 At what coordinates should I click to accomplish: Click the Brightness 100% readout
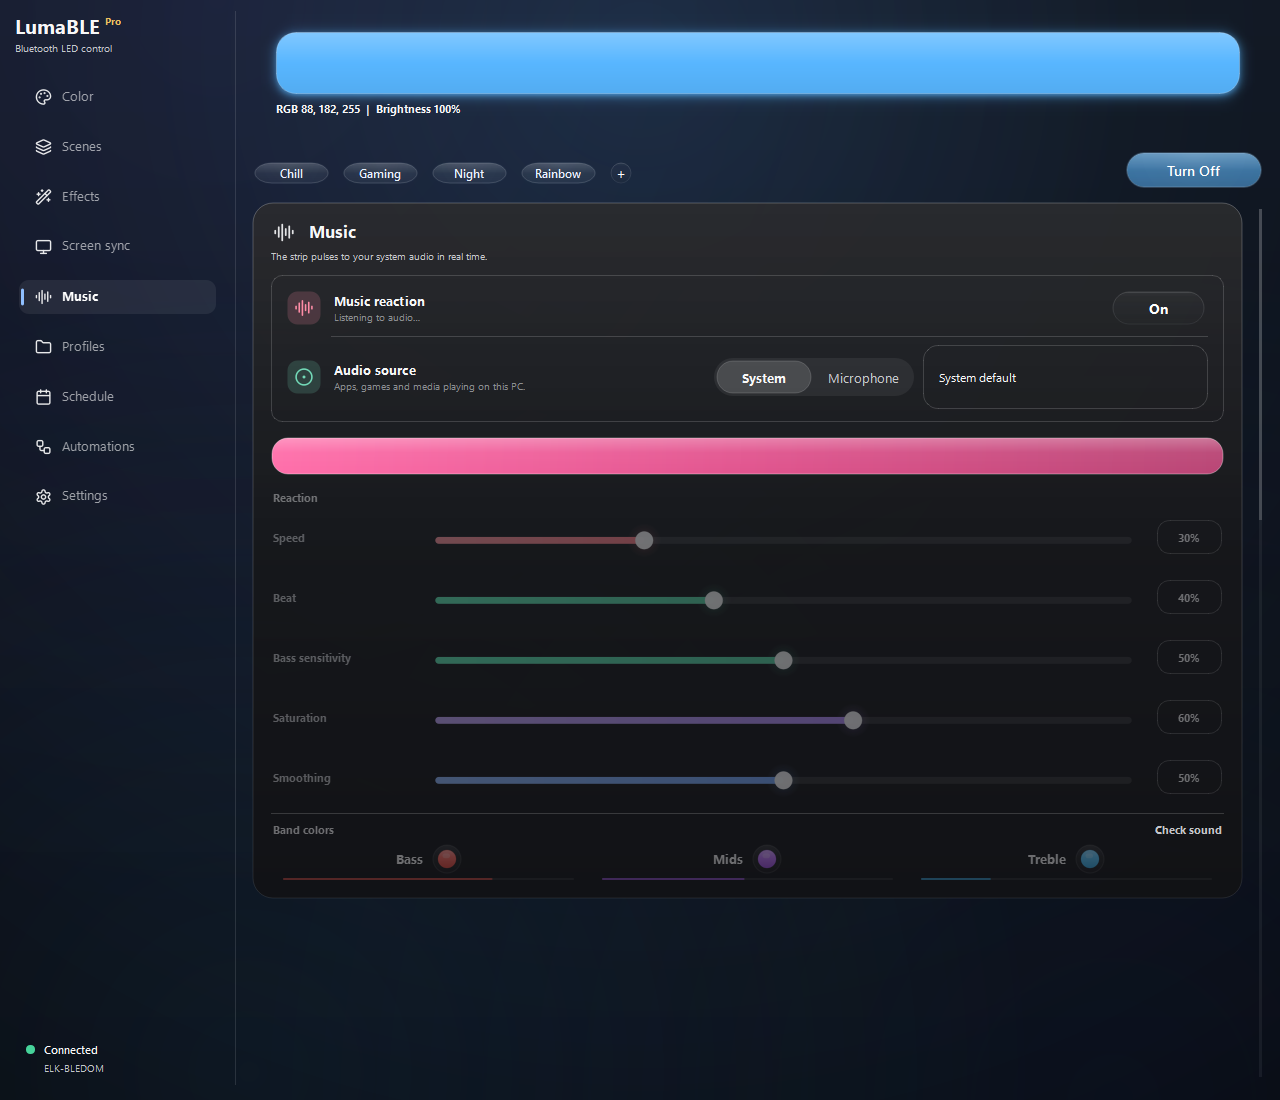point(418,110)
